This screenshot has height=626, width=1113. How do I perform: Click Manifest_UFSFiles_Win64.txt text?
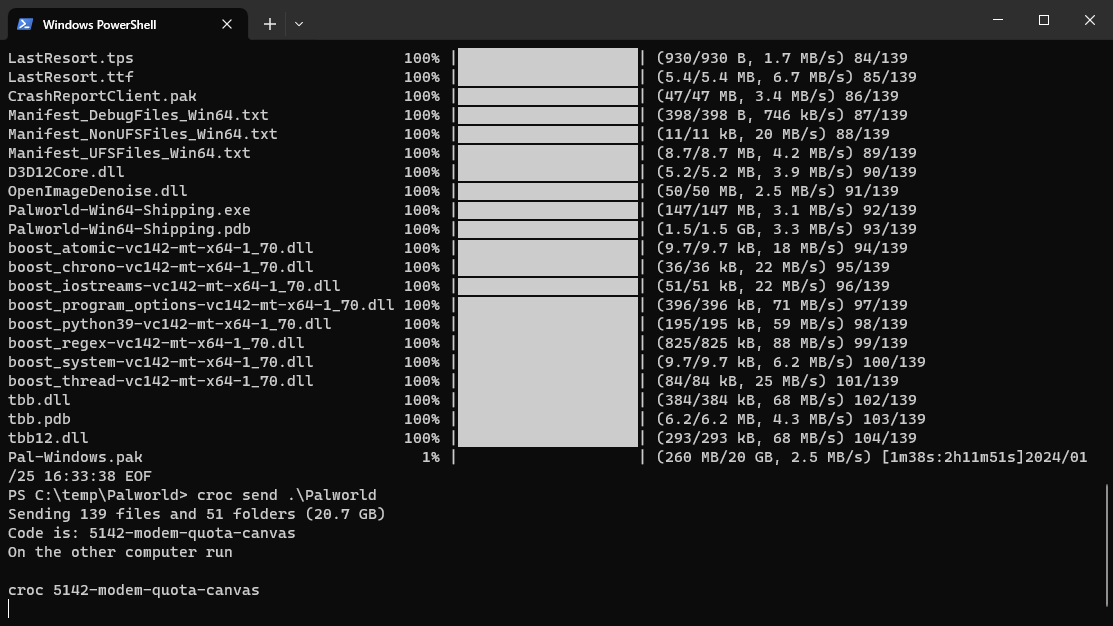tap(129, 153)
